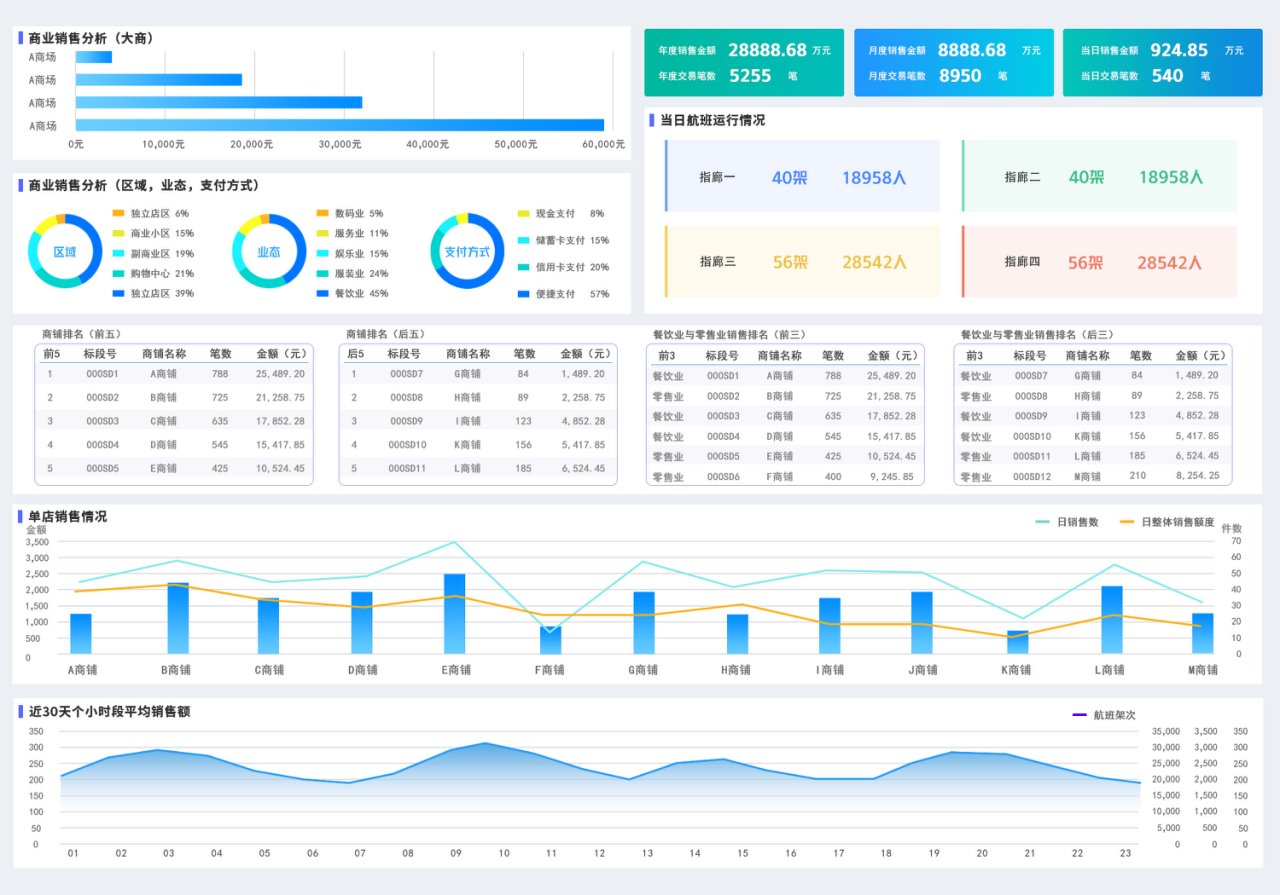Click the 支付方式 donut chart center
The height and width of the screenshot is (895, 1280).
click(x=467, y=252)
